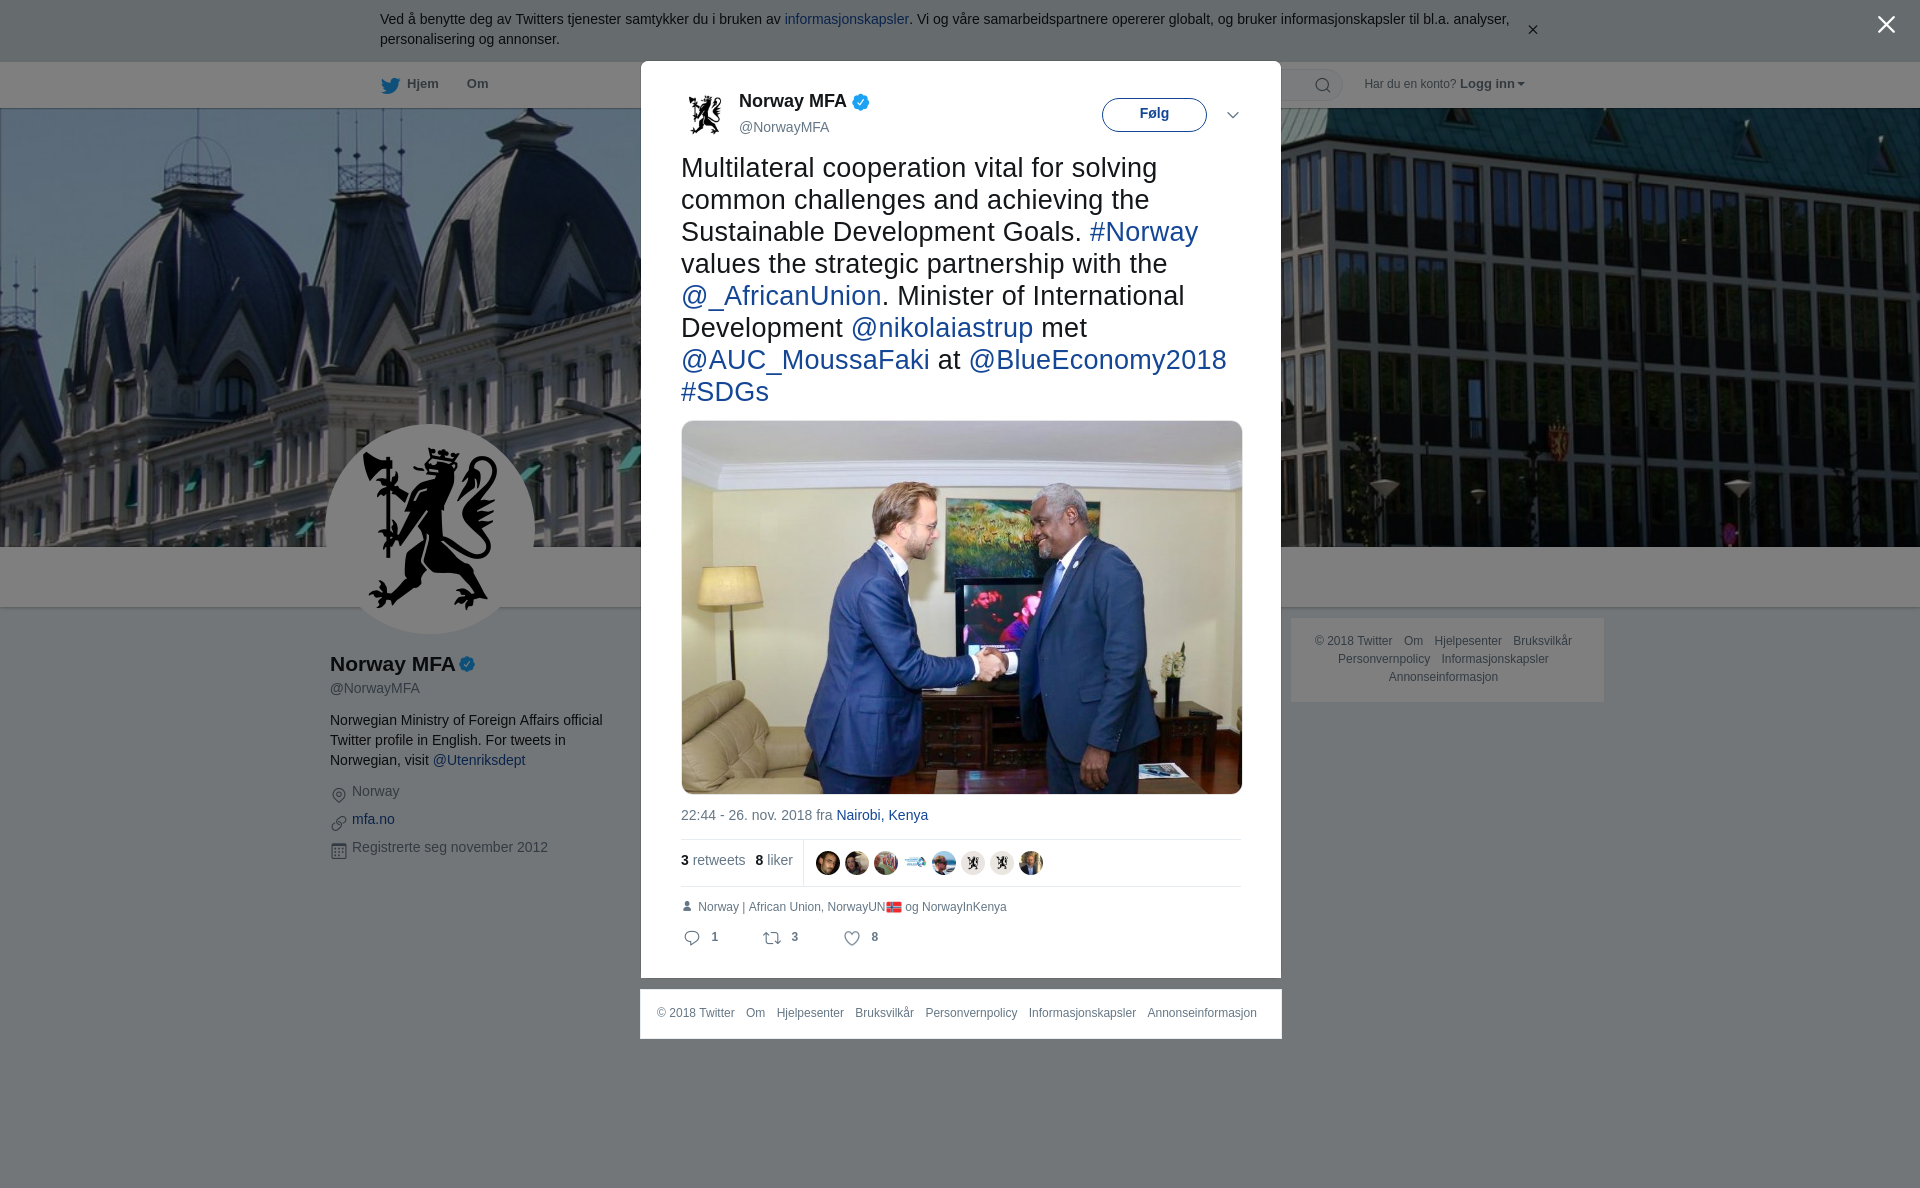Click Norway MFA lion avatar in tweet
The width and height of the screenshot is (1920, 1188).
[706, 114]
